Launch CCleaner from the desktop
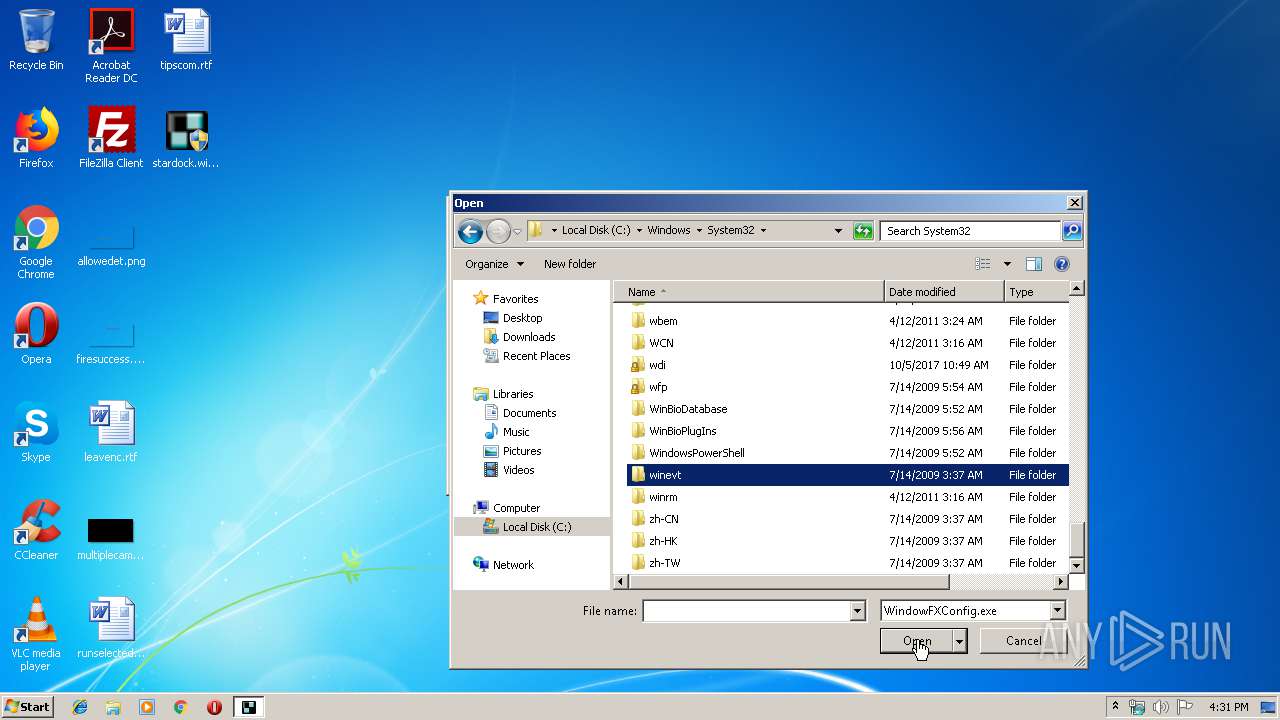 point(36,530)
